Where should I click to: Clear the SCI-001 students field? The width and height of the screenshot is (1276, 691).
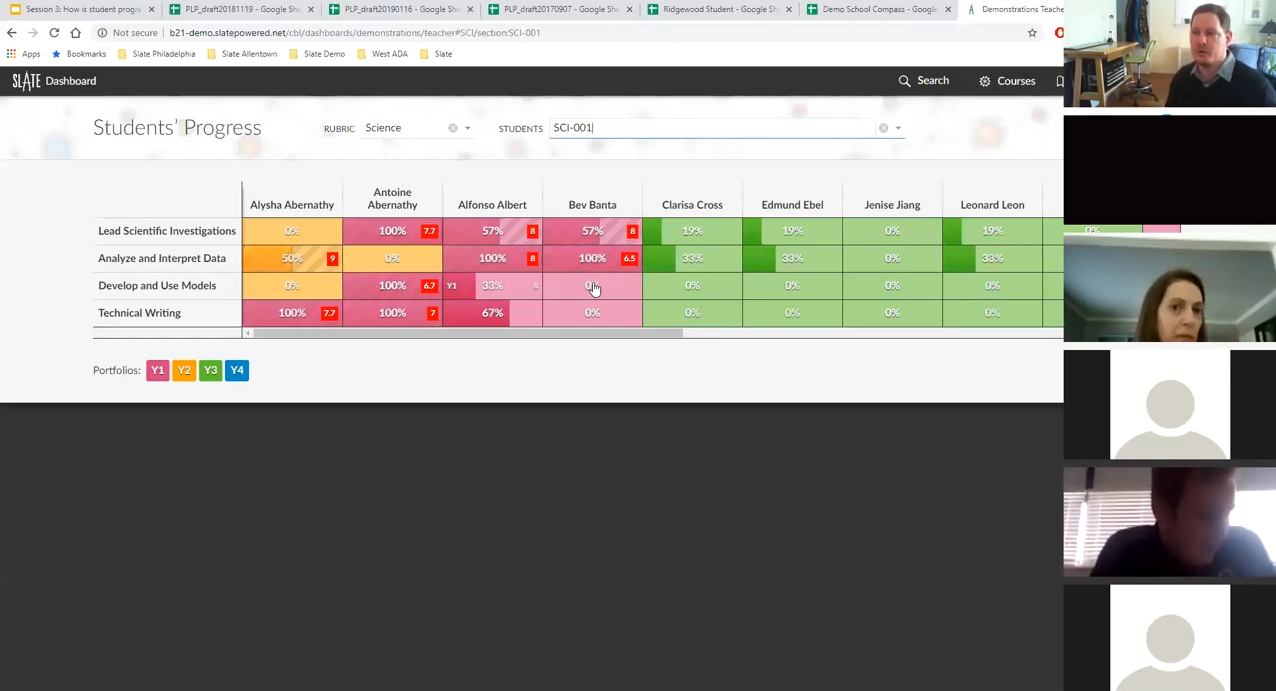pos(883,128)
